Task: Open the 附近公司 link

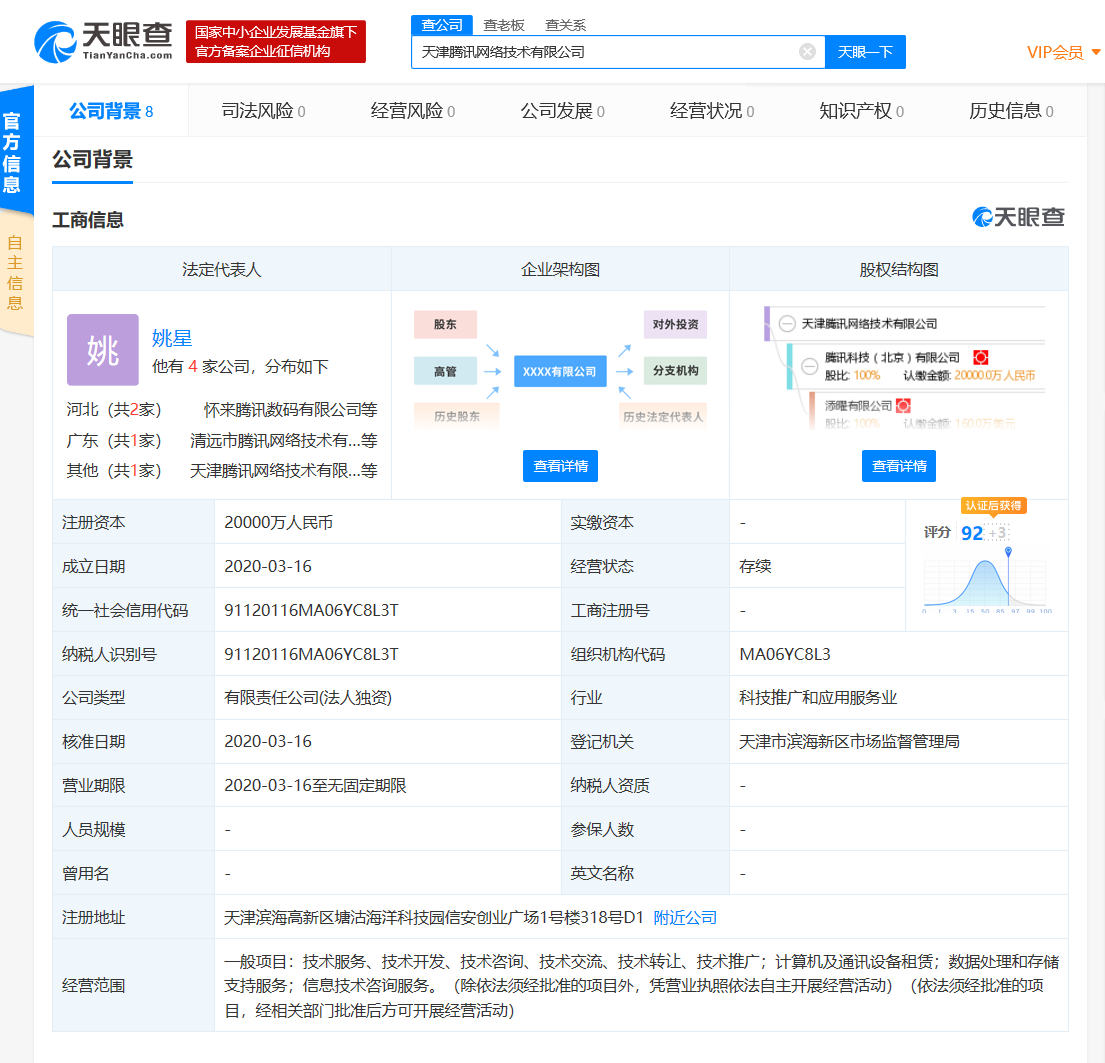Action: click(683, 916)
